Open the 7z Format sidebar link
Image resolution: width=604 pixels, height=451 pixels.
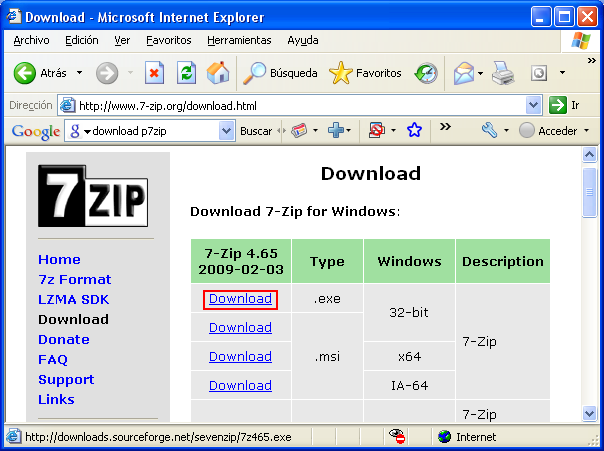(x=75, y=279)
